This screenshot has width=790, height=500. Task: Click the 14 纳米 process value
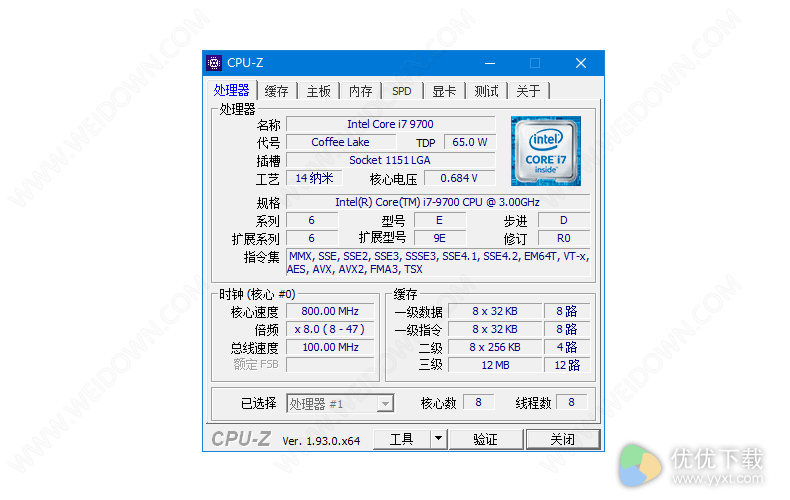coord(314,178)
